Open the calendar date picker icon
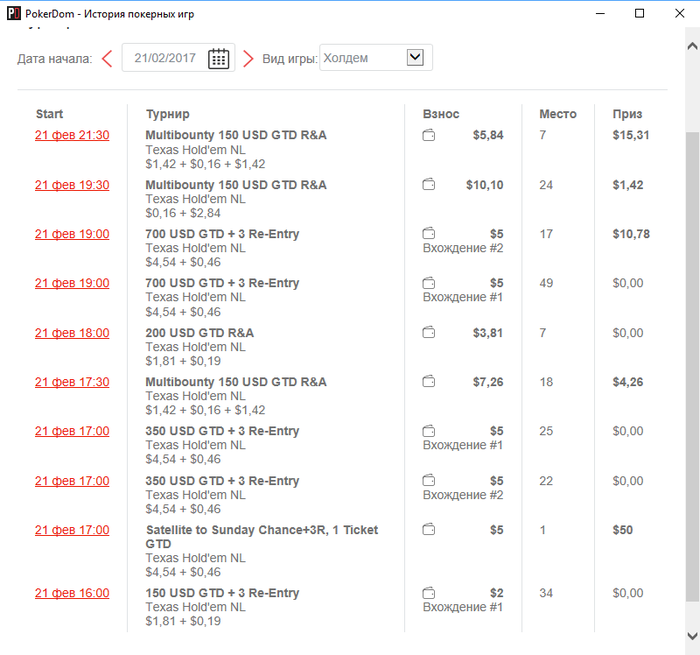 click(x=218, y=58)
